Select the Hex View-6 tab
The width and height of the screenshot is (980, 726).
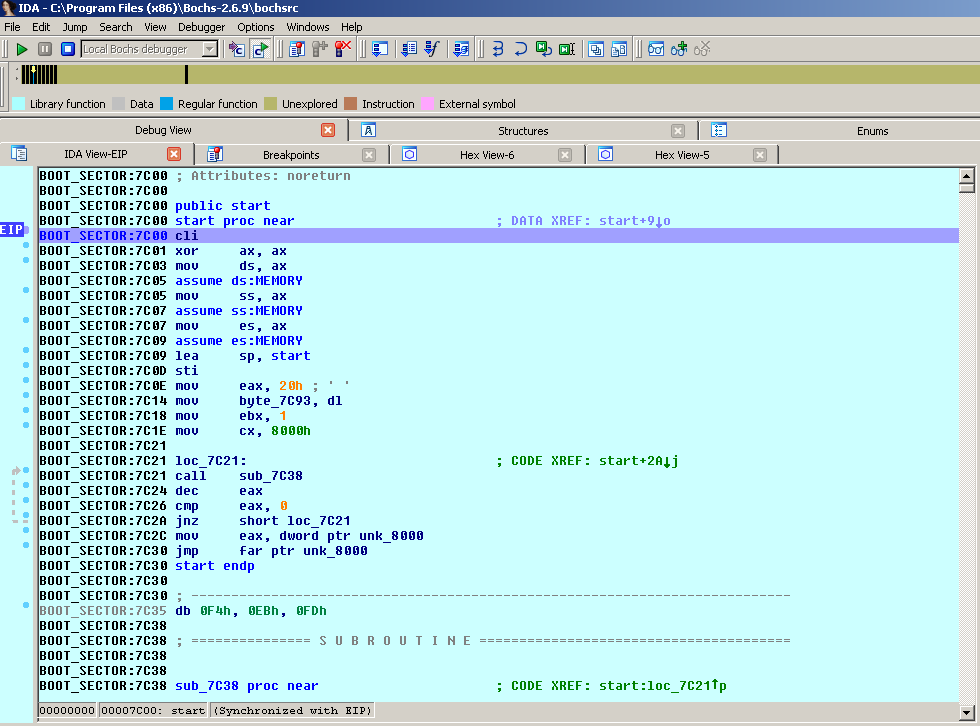[x=487, y=155]
